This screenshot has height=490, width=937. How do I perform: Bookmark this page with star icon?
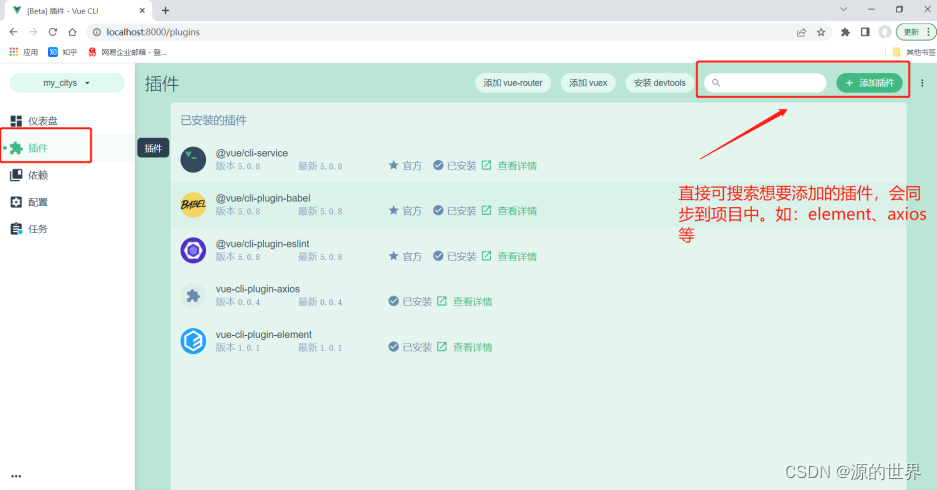[821, 32]
